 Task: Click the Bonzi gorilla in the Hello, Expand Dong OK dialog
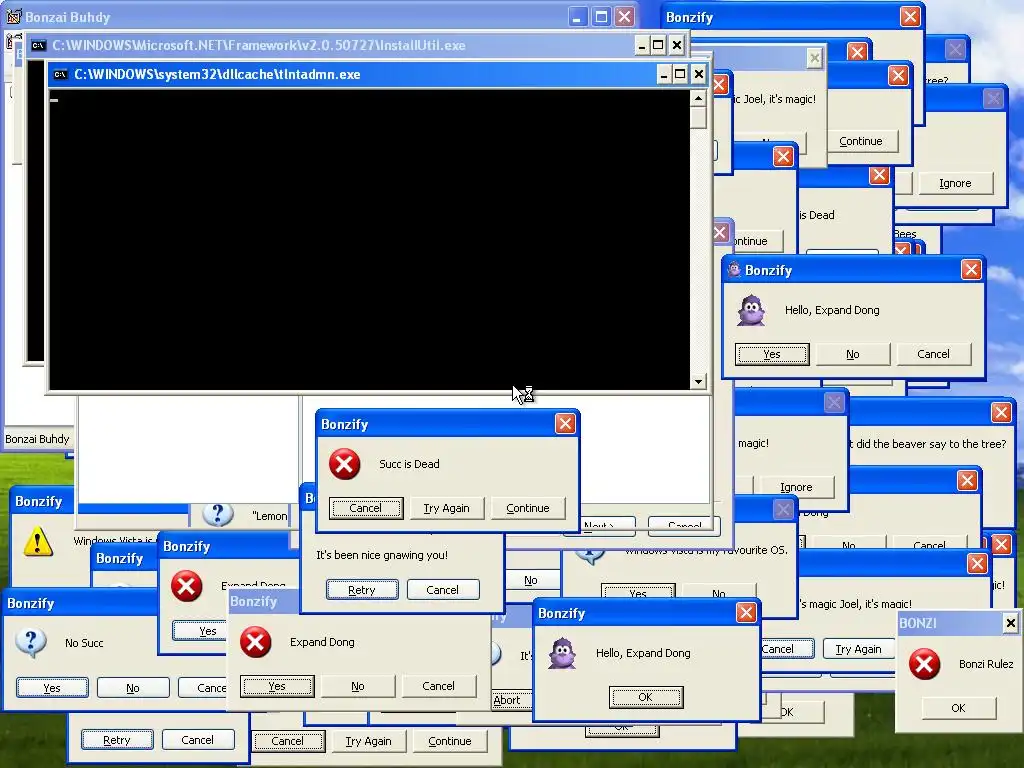(562, 653)
